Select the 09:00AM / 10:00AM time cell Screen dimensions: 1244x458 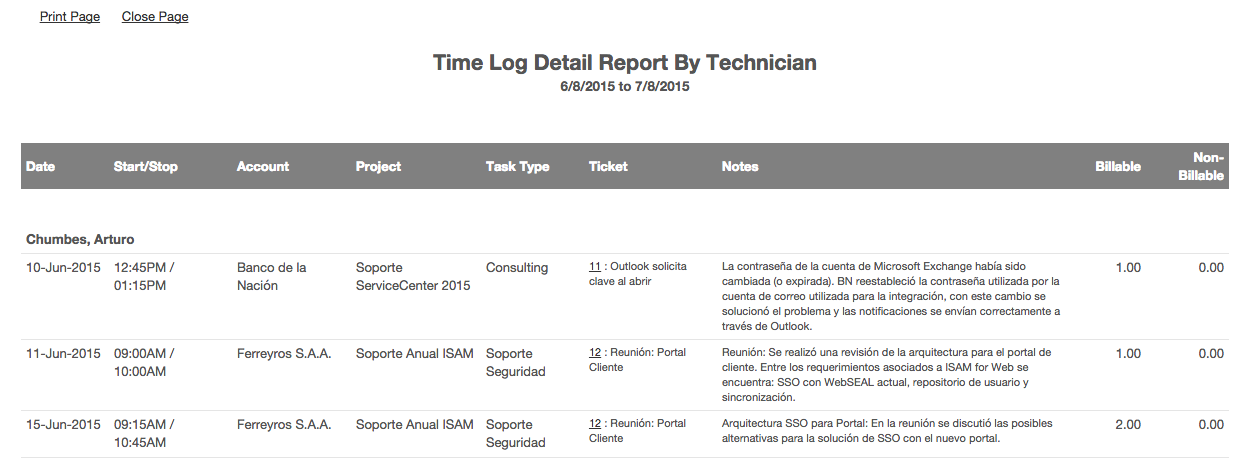pos(145,363)
